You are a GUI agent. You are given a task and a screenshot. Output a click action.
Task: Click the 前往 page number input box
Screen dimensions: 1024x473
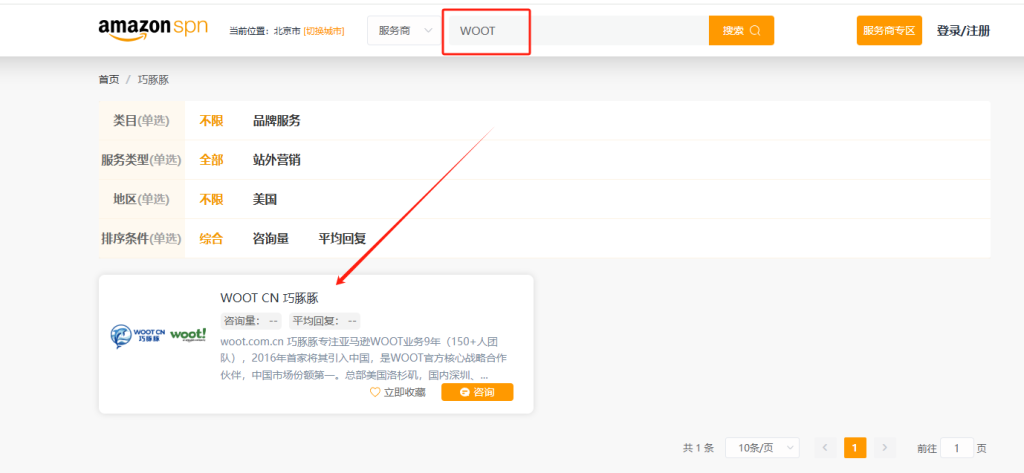(957, 448)
